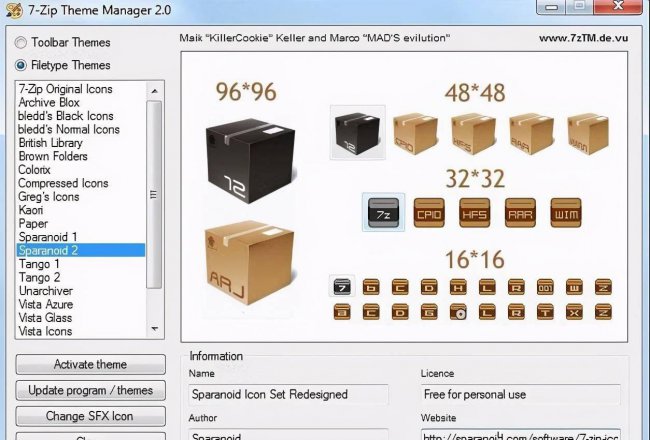Image resolution: width=650 pixels, height=440 pixels.
Task: Select the Toolbar Themes radio button
Action: coord(20,42)
